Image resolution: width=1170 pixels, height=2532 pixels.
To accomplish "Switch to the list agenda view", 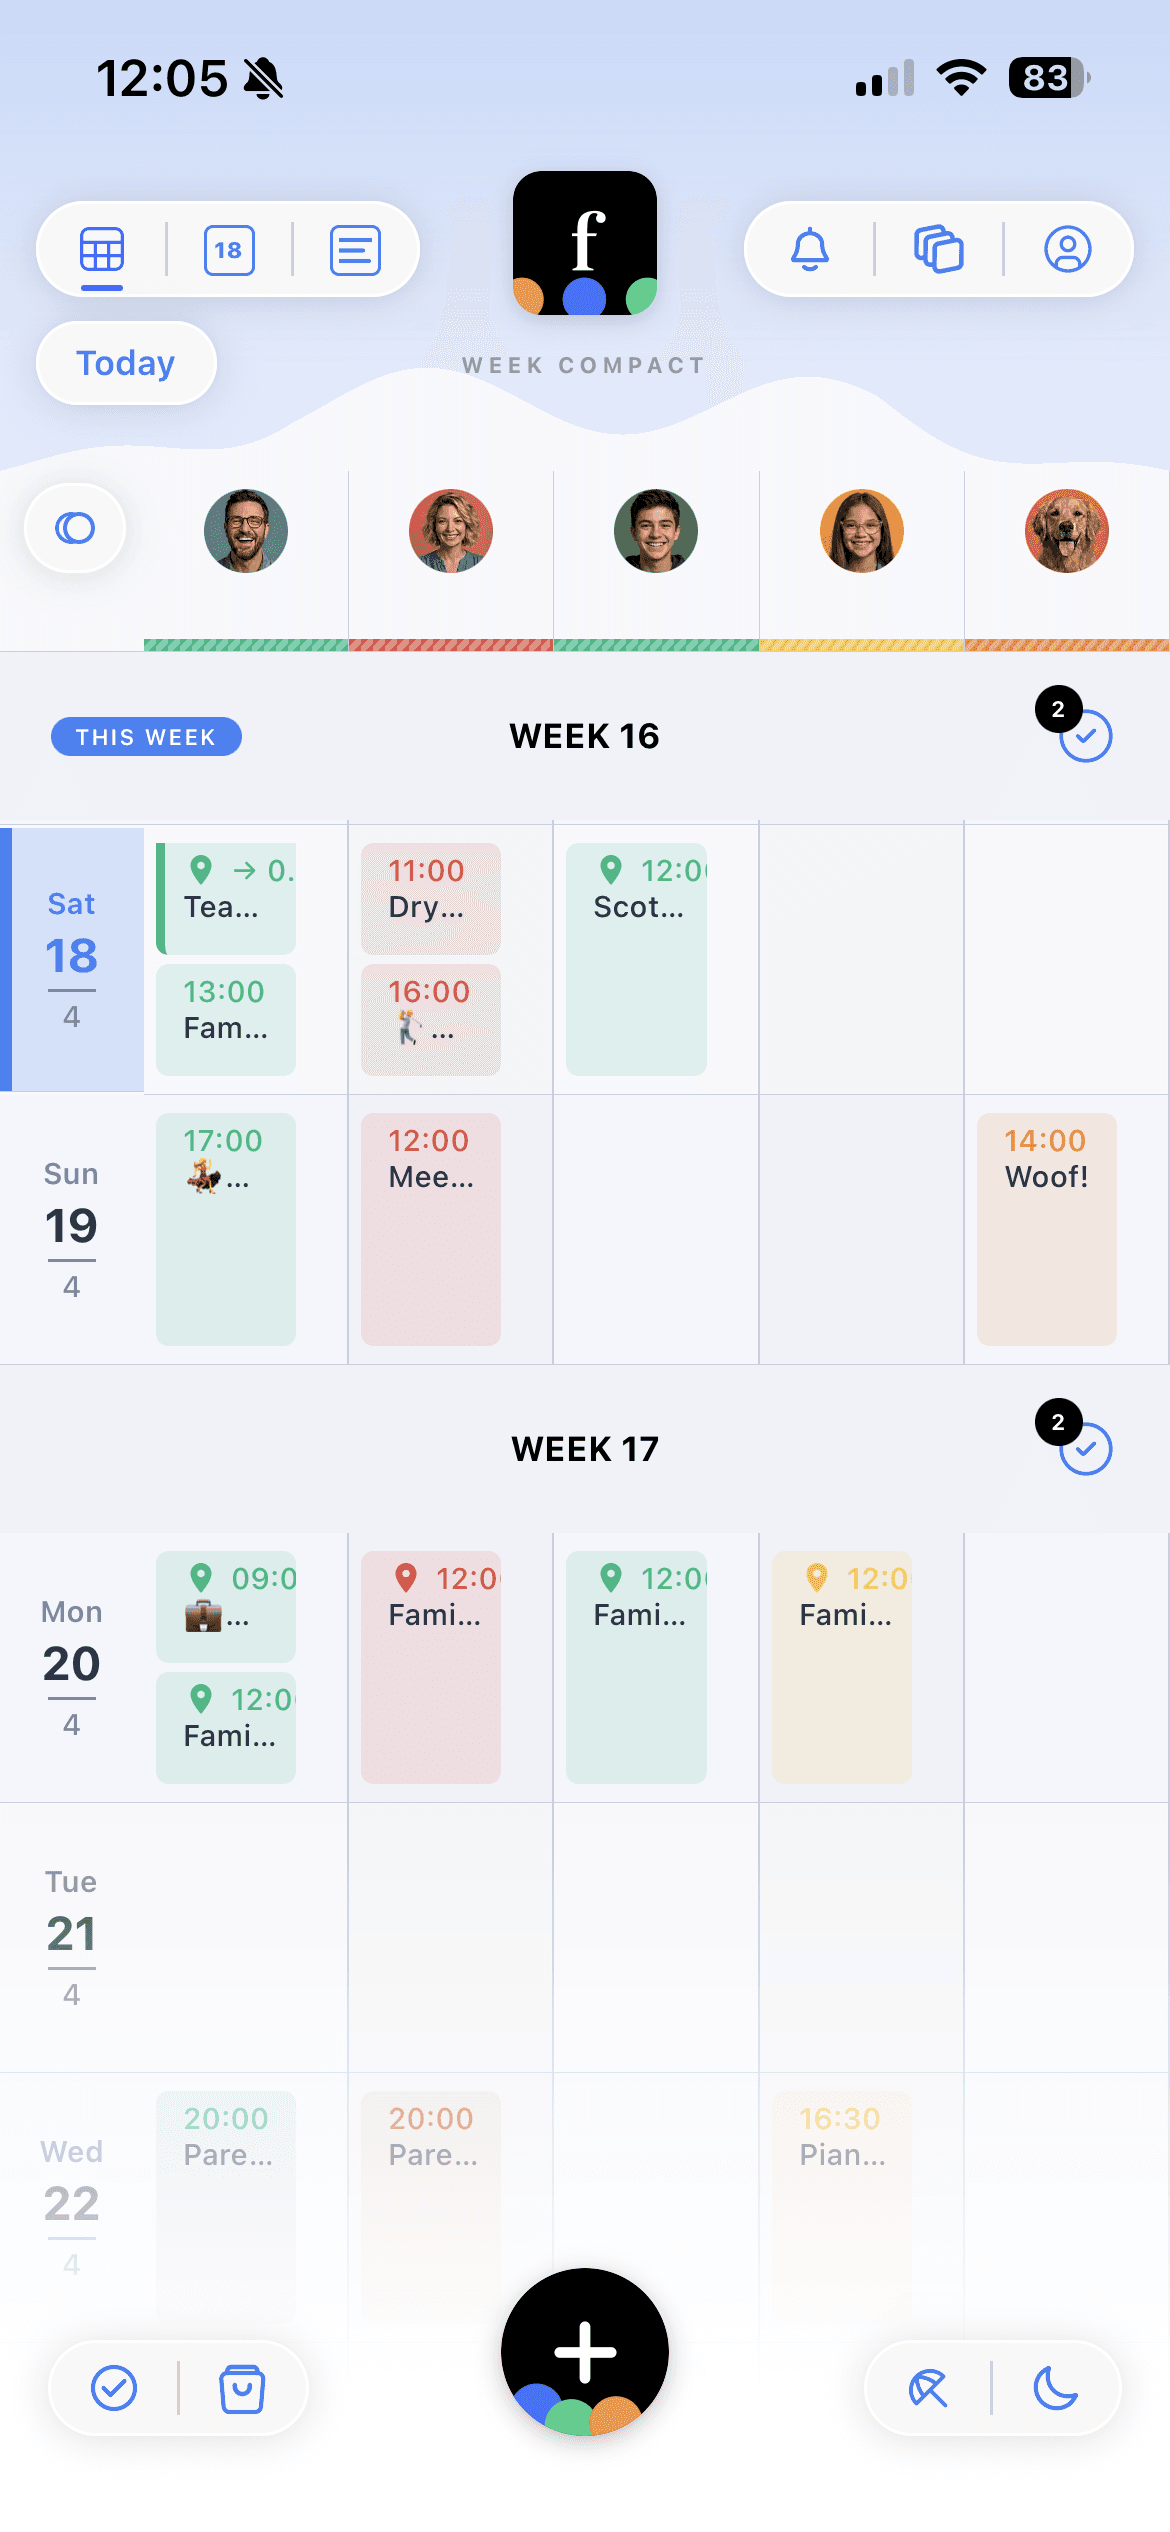I will pyautogui.click(x=355, y=249).
